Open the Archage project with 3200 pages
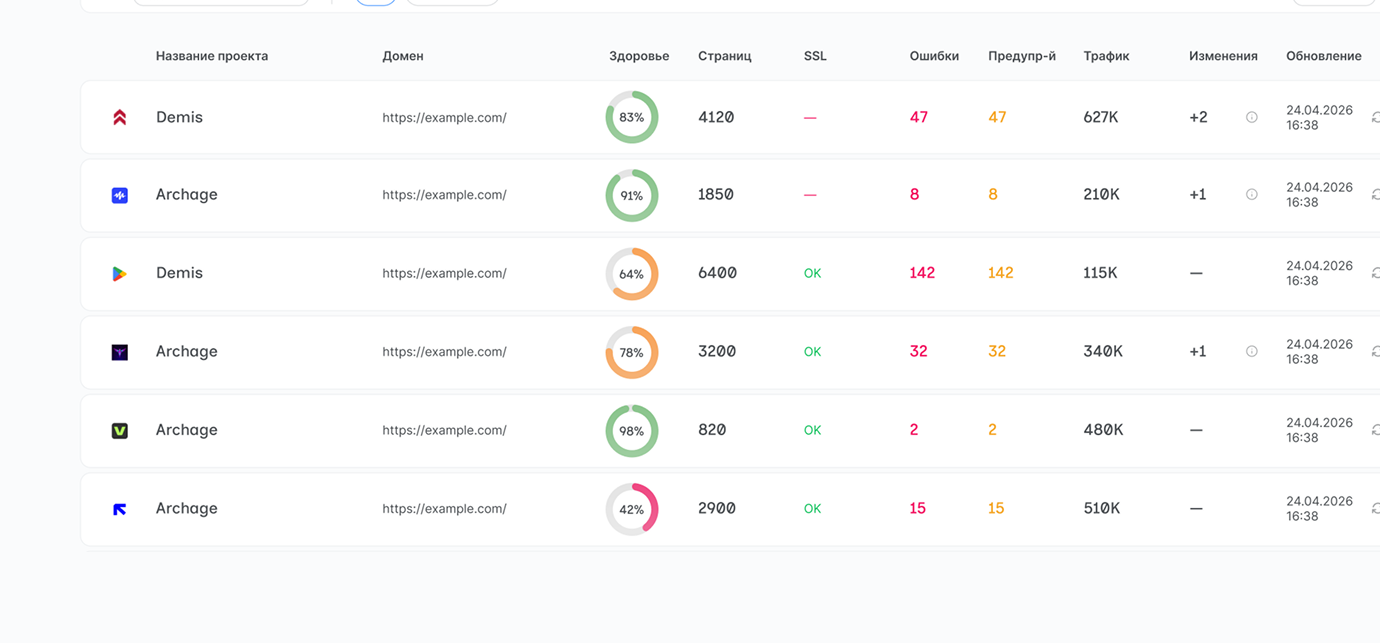Viewport: 1380px width, 643px height. [187, 352]
